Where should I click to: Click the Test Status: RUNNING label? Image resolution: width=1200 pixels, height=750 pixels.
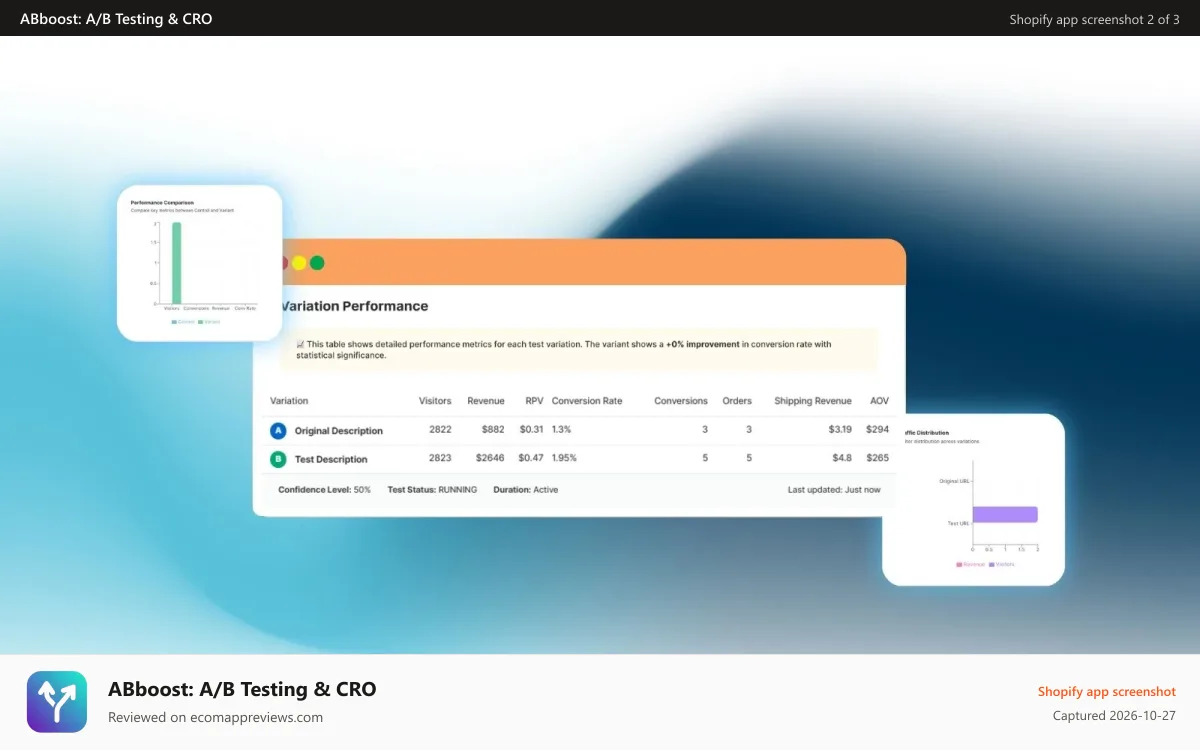tap(432, 490)
